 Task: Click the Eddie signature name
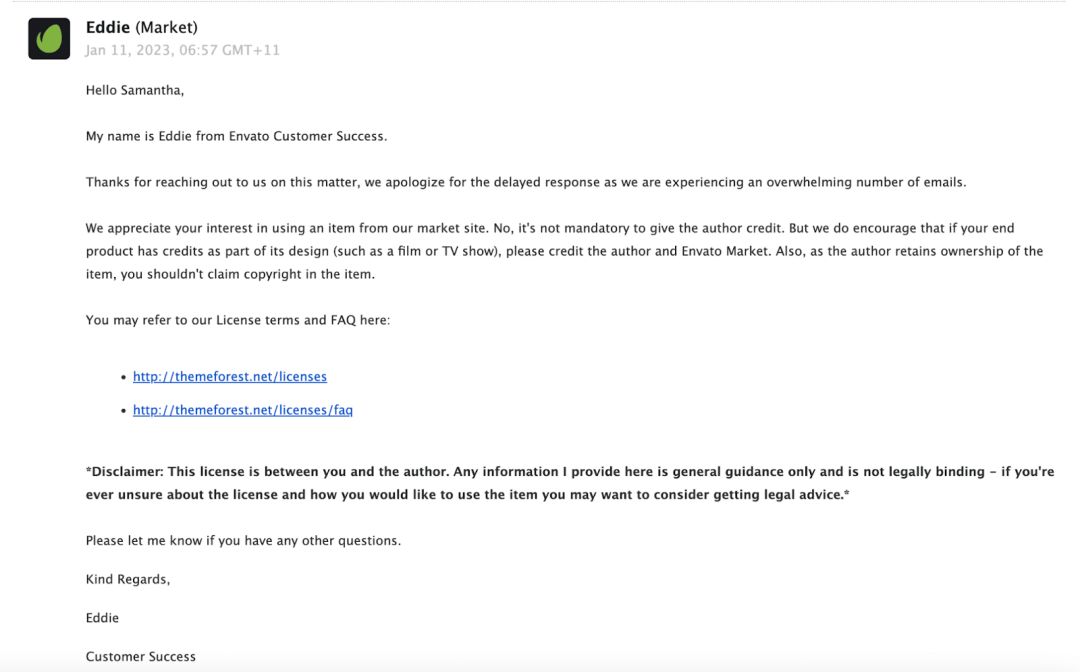pos(102,618)
